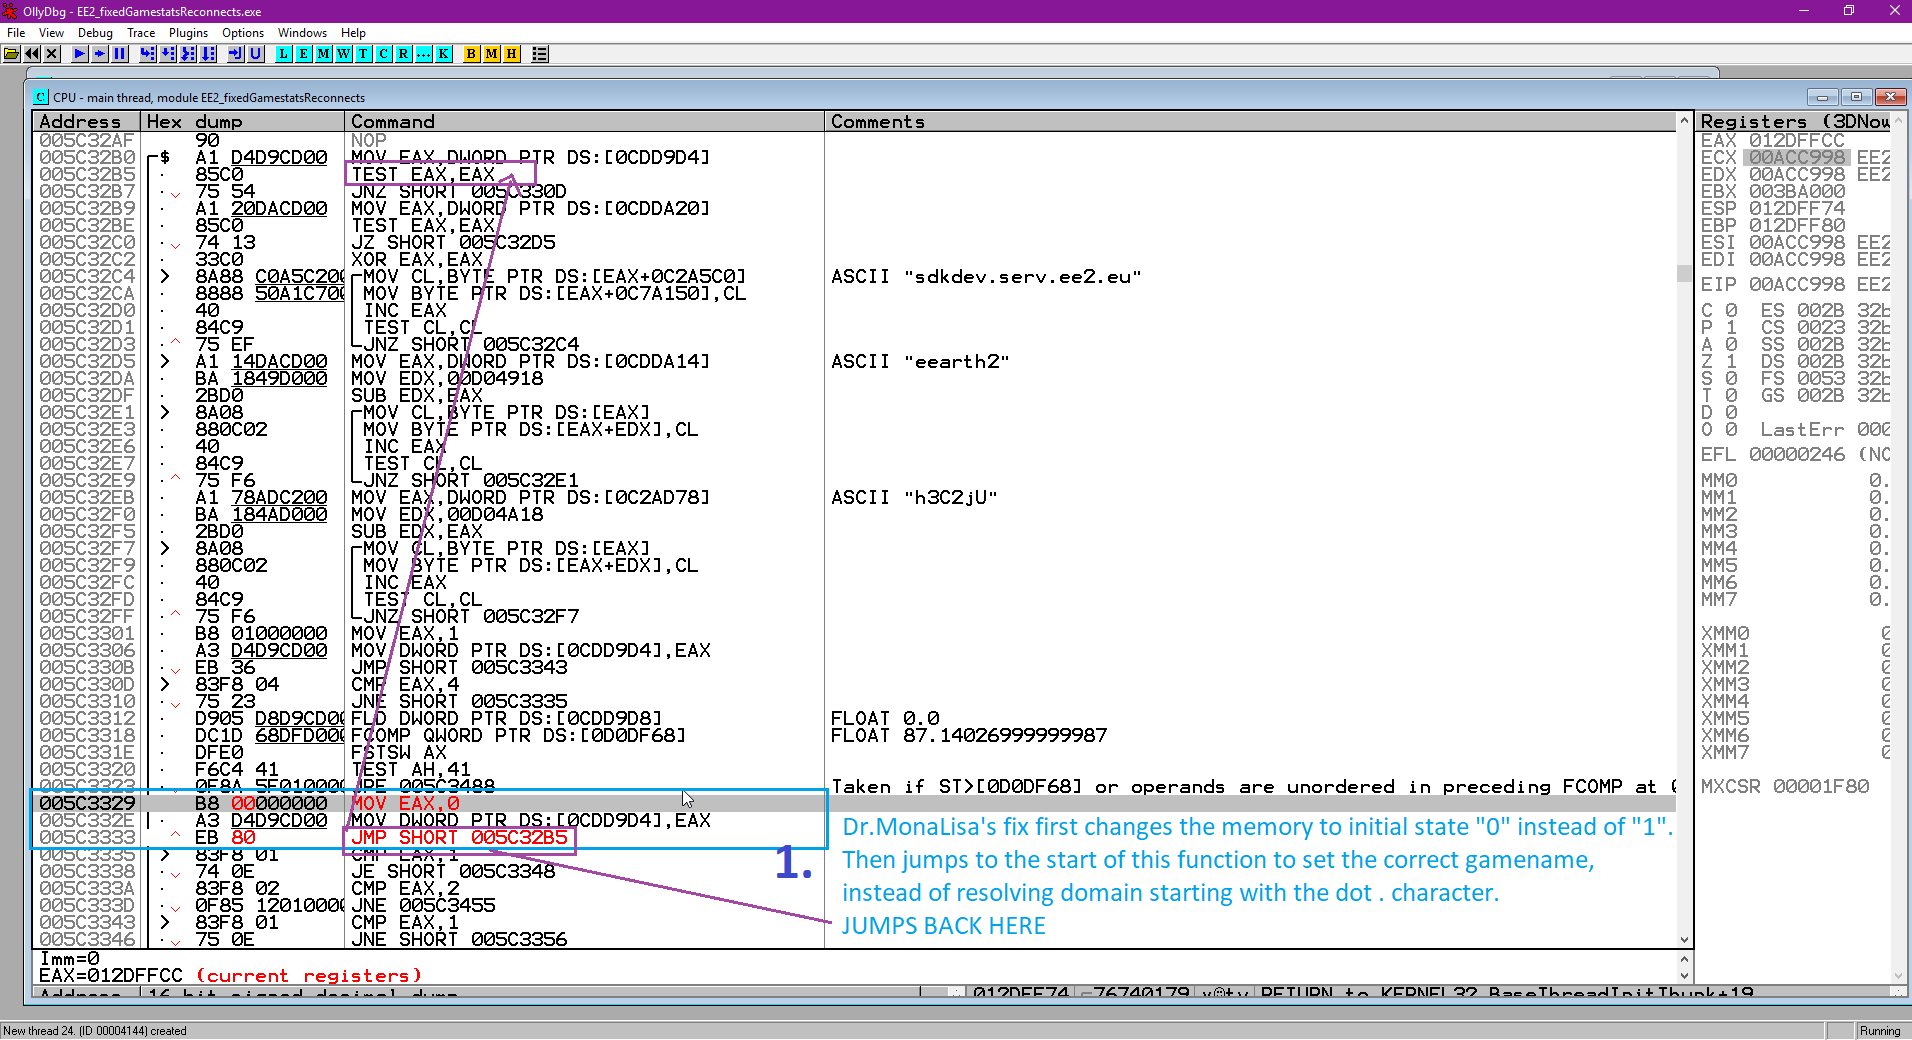Open the Debug menu

coord(96,33)
